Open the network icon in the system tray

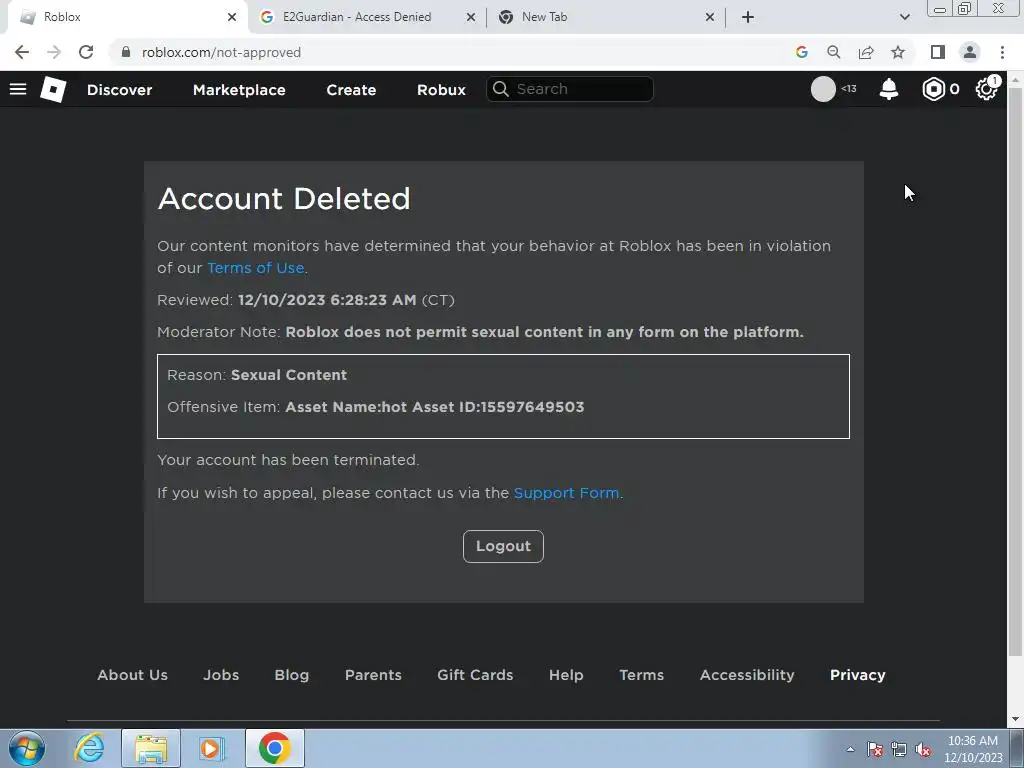[x=899, y=750]
